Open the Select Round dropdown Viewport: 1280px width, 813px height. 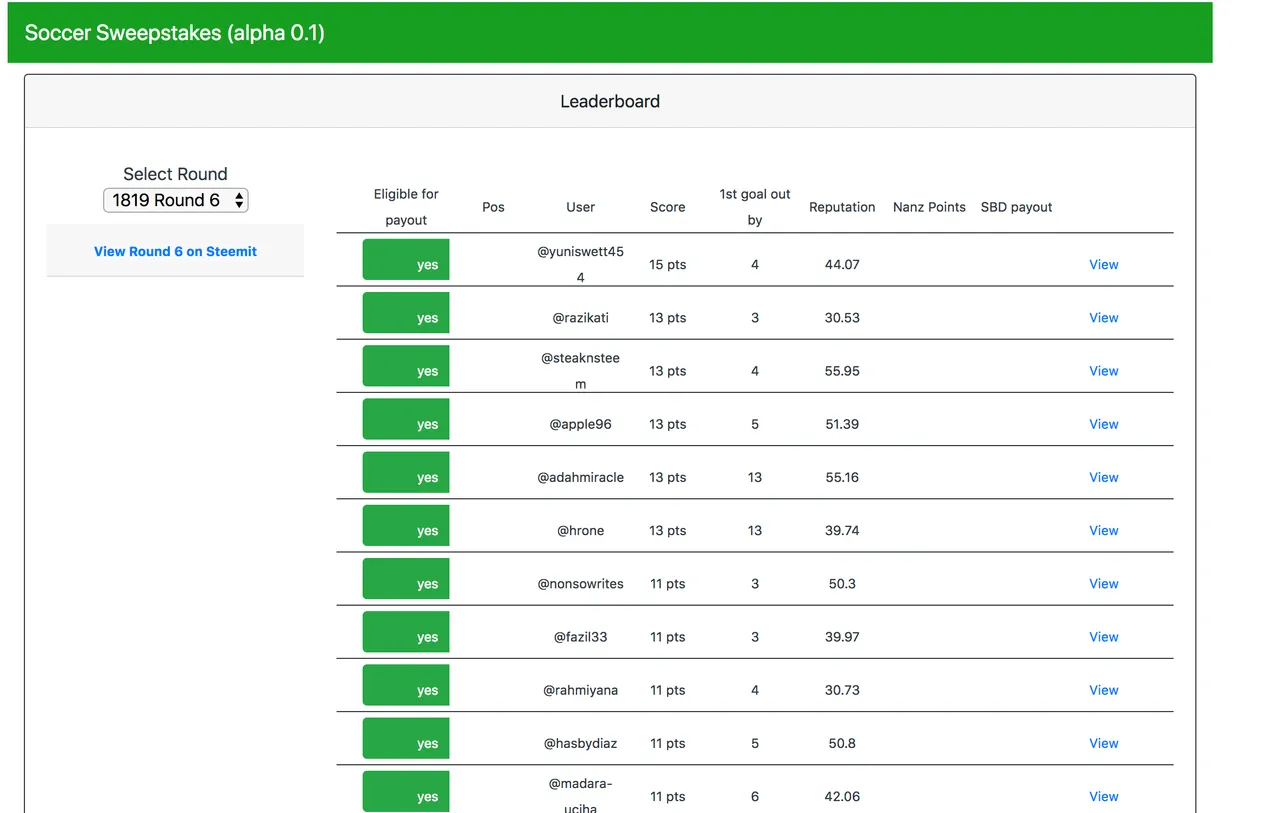tap(176, 200)
